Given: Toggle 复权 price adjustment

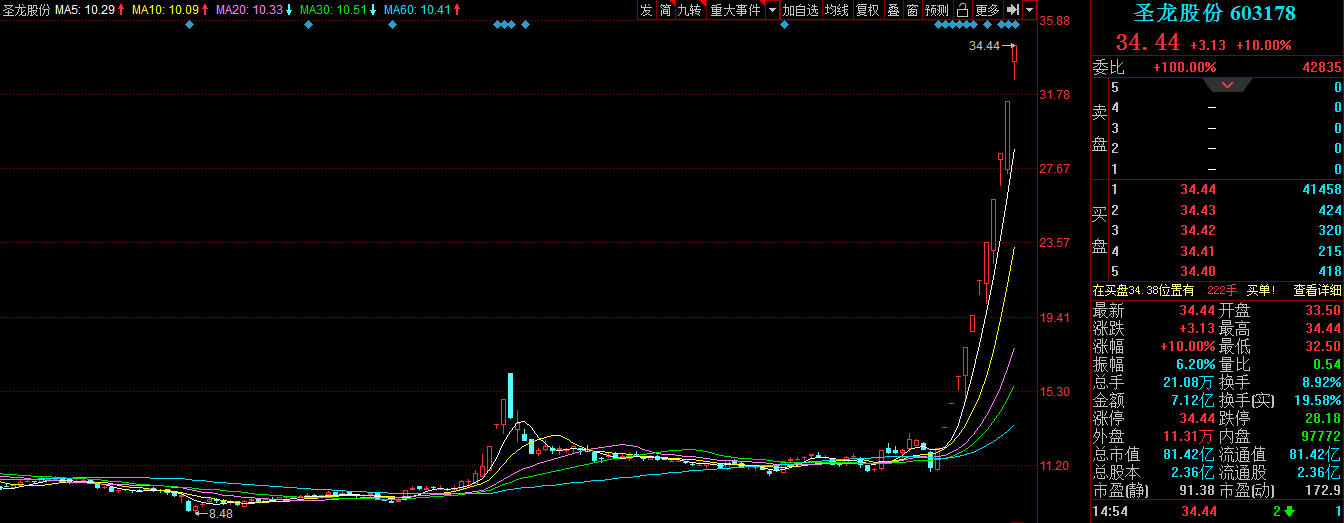Looking at the screenshot, I should (867, 10).
